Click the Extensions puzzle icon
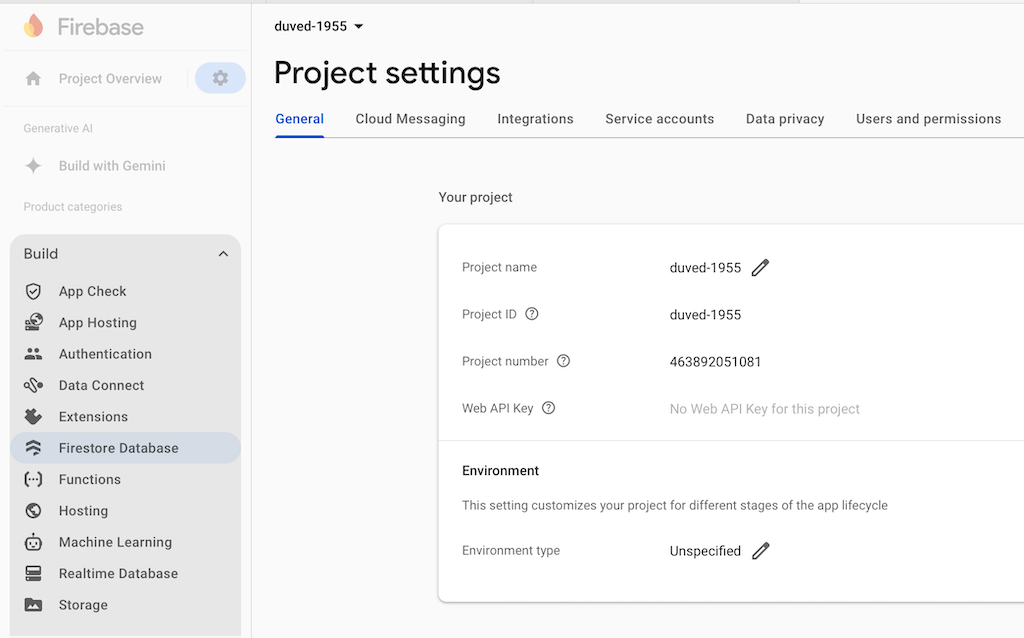Screen dimensions: 1024x638 33,417
